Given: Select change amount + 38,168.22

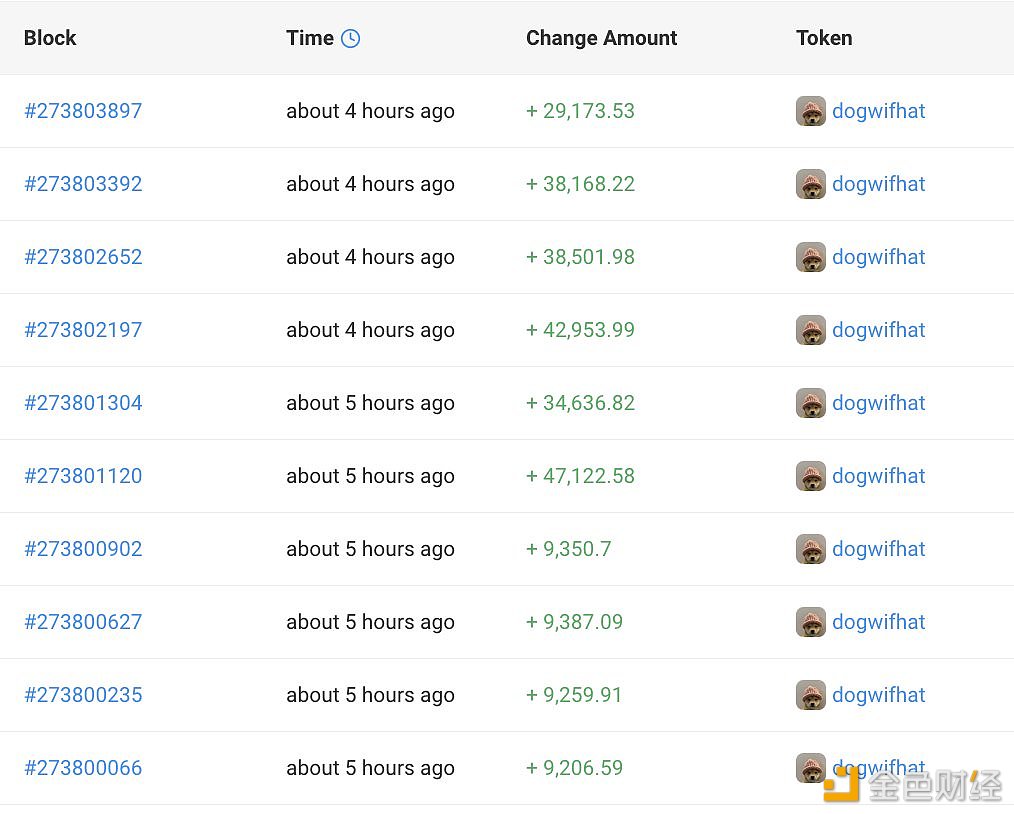Looking at the screenshot, I should (x=581, y=184).
